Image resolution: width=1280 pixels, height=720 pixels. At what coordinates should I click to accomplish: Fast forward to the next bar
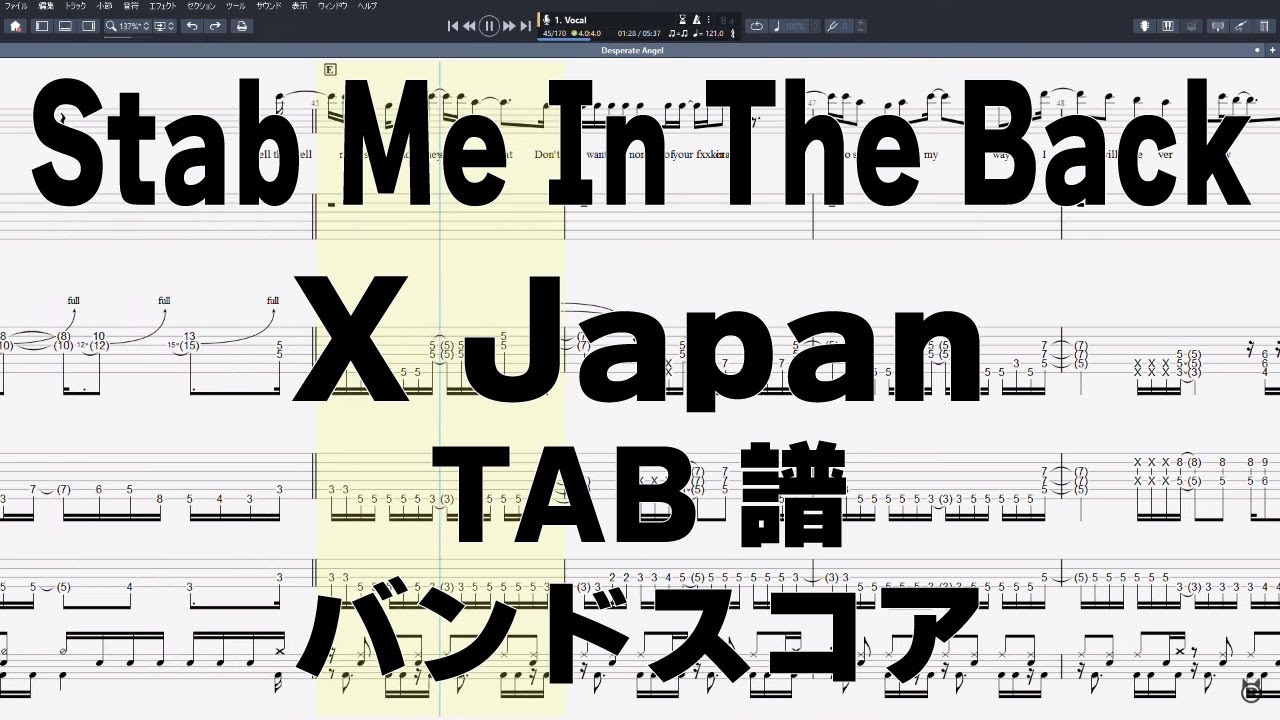tap(509, 26)
